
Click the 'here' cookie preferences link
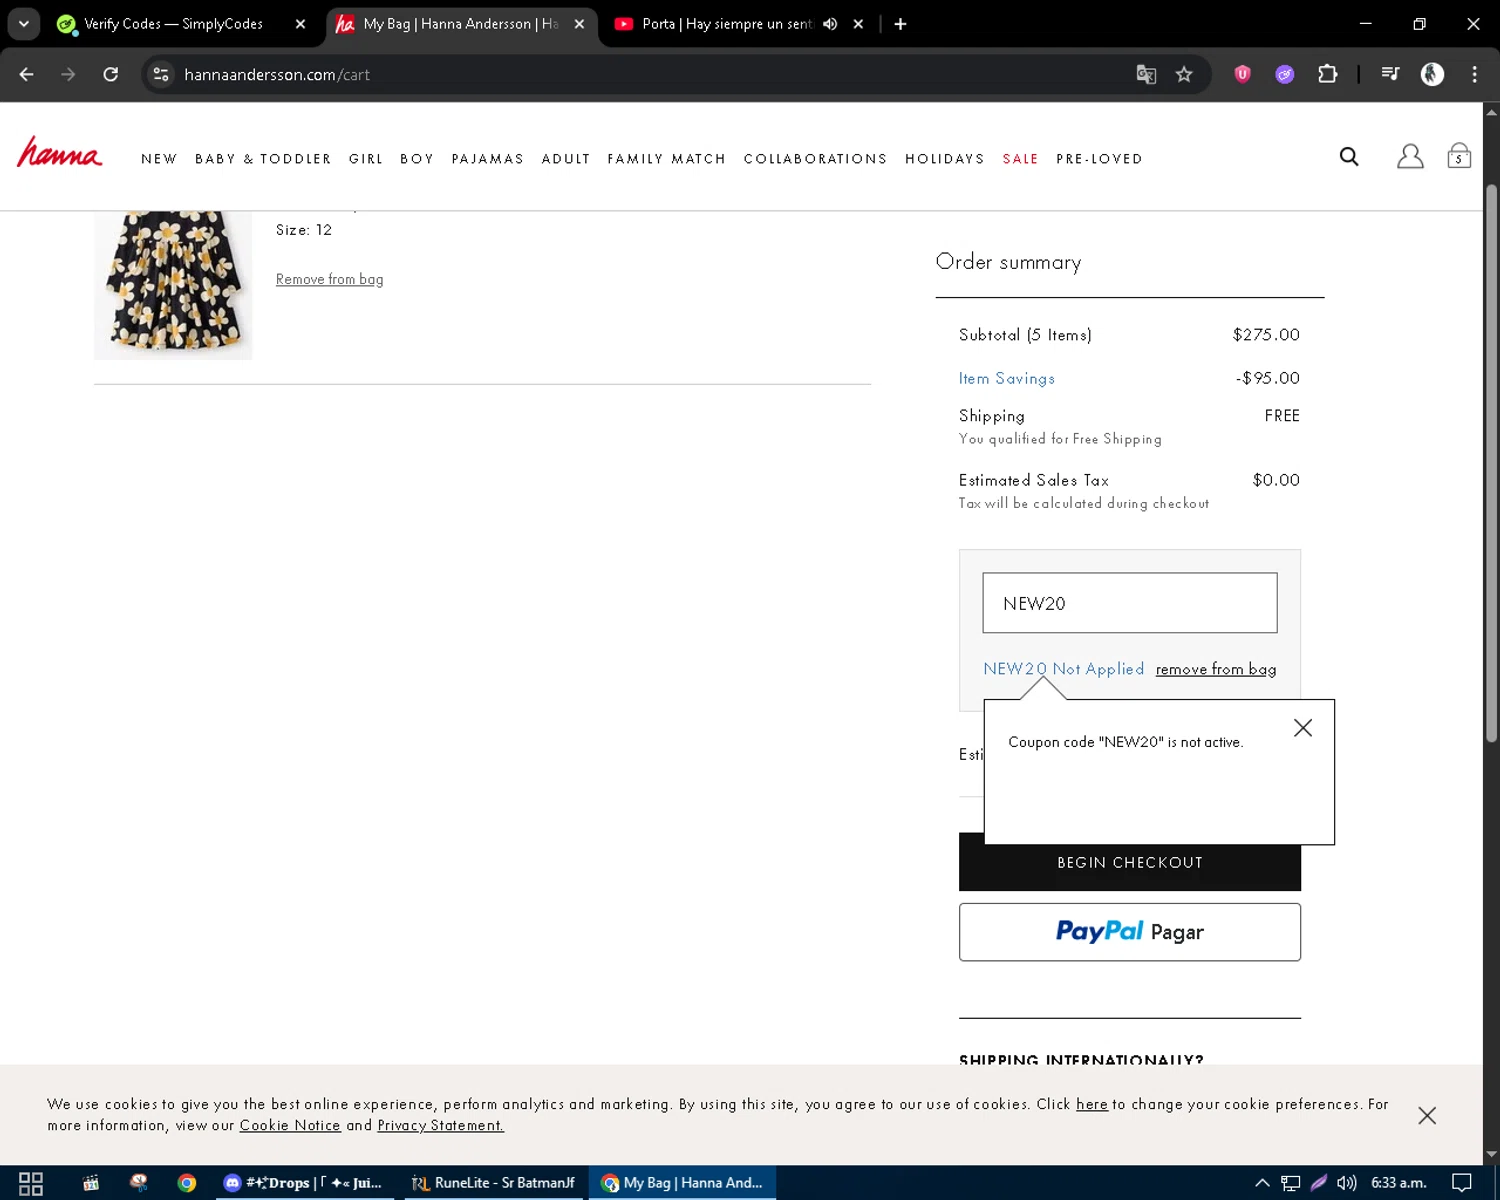click(x=1092, y=1104)
